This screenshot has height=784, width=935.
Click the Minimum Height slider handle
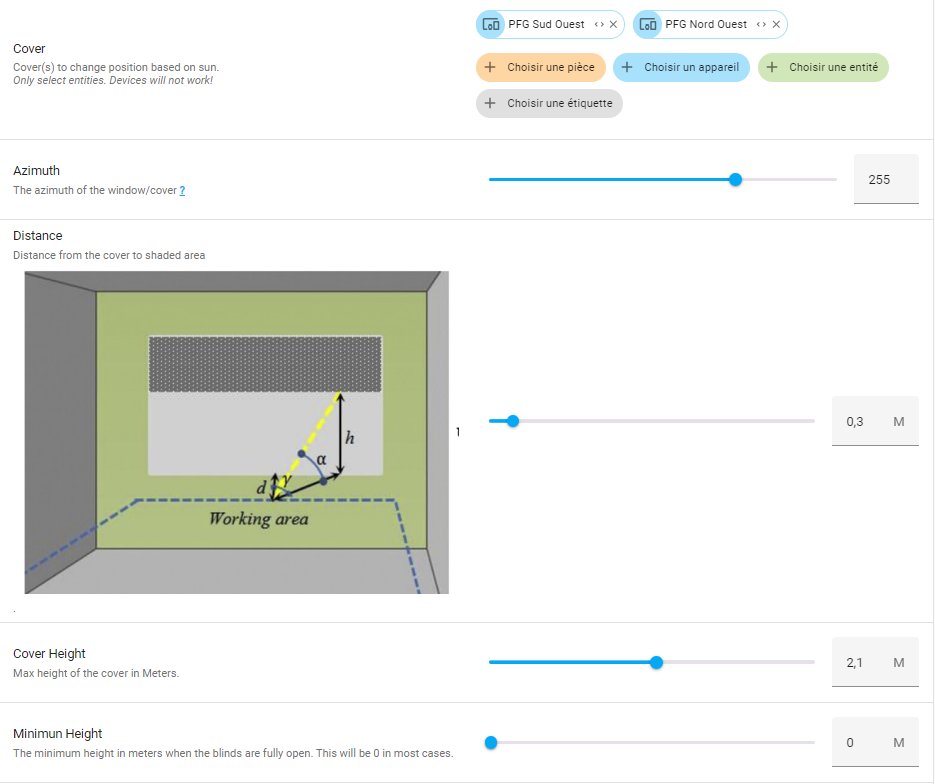pyautogui.click(x=491, y=742)
